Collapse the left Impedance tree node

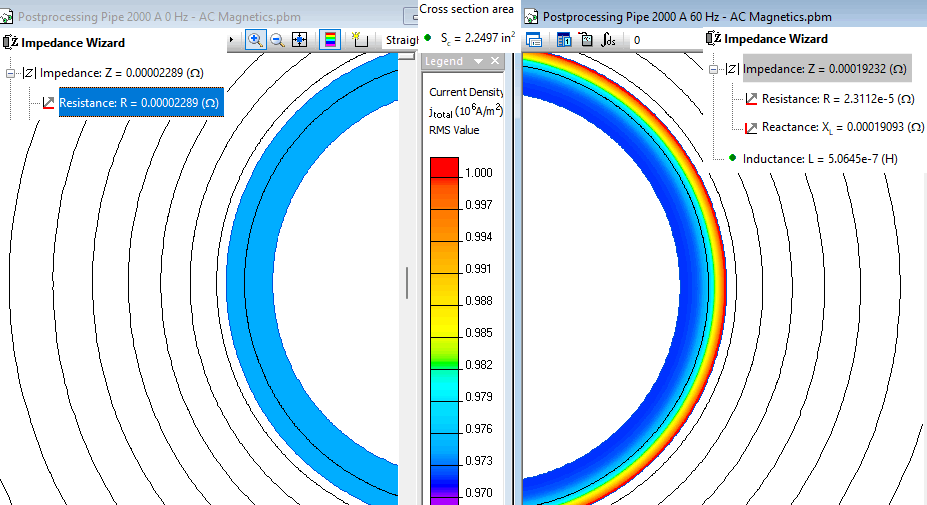coord(10,73)
